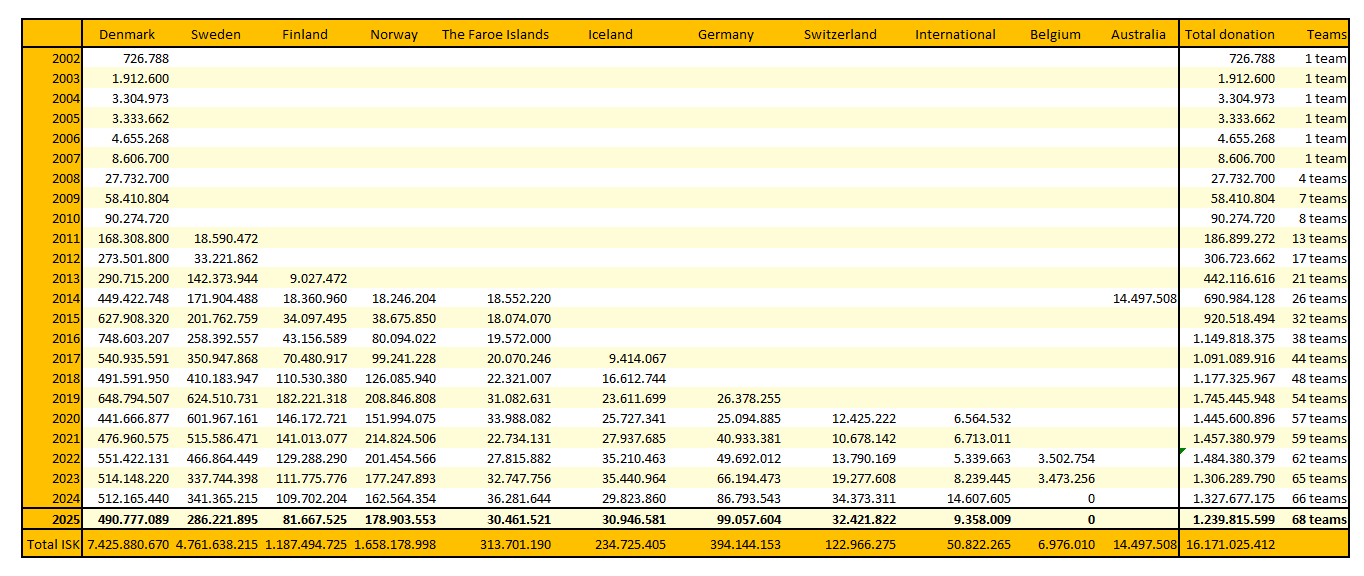Click the Teams column header
The width and height of the screenshot is (1364, 576).
tap(1326, 34)
